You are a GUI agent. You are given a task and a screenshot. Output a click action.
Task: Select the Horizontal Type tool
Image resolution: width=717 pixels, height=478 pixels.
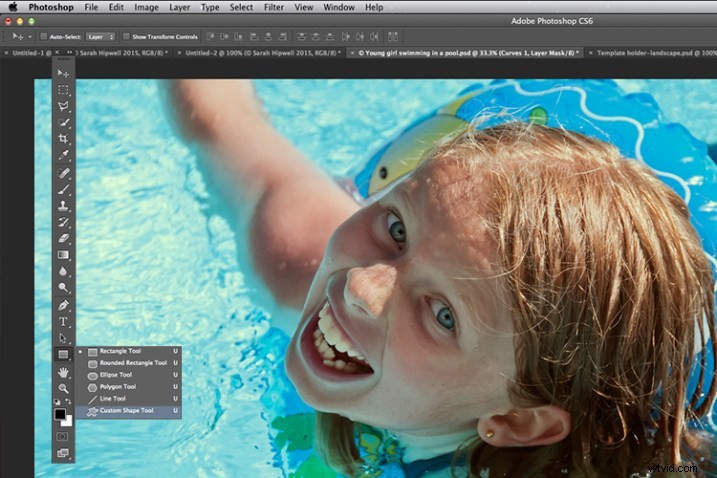(x=63, y=322)
